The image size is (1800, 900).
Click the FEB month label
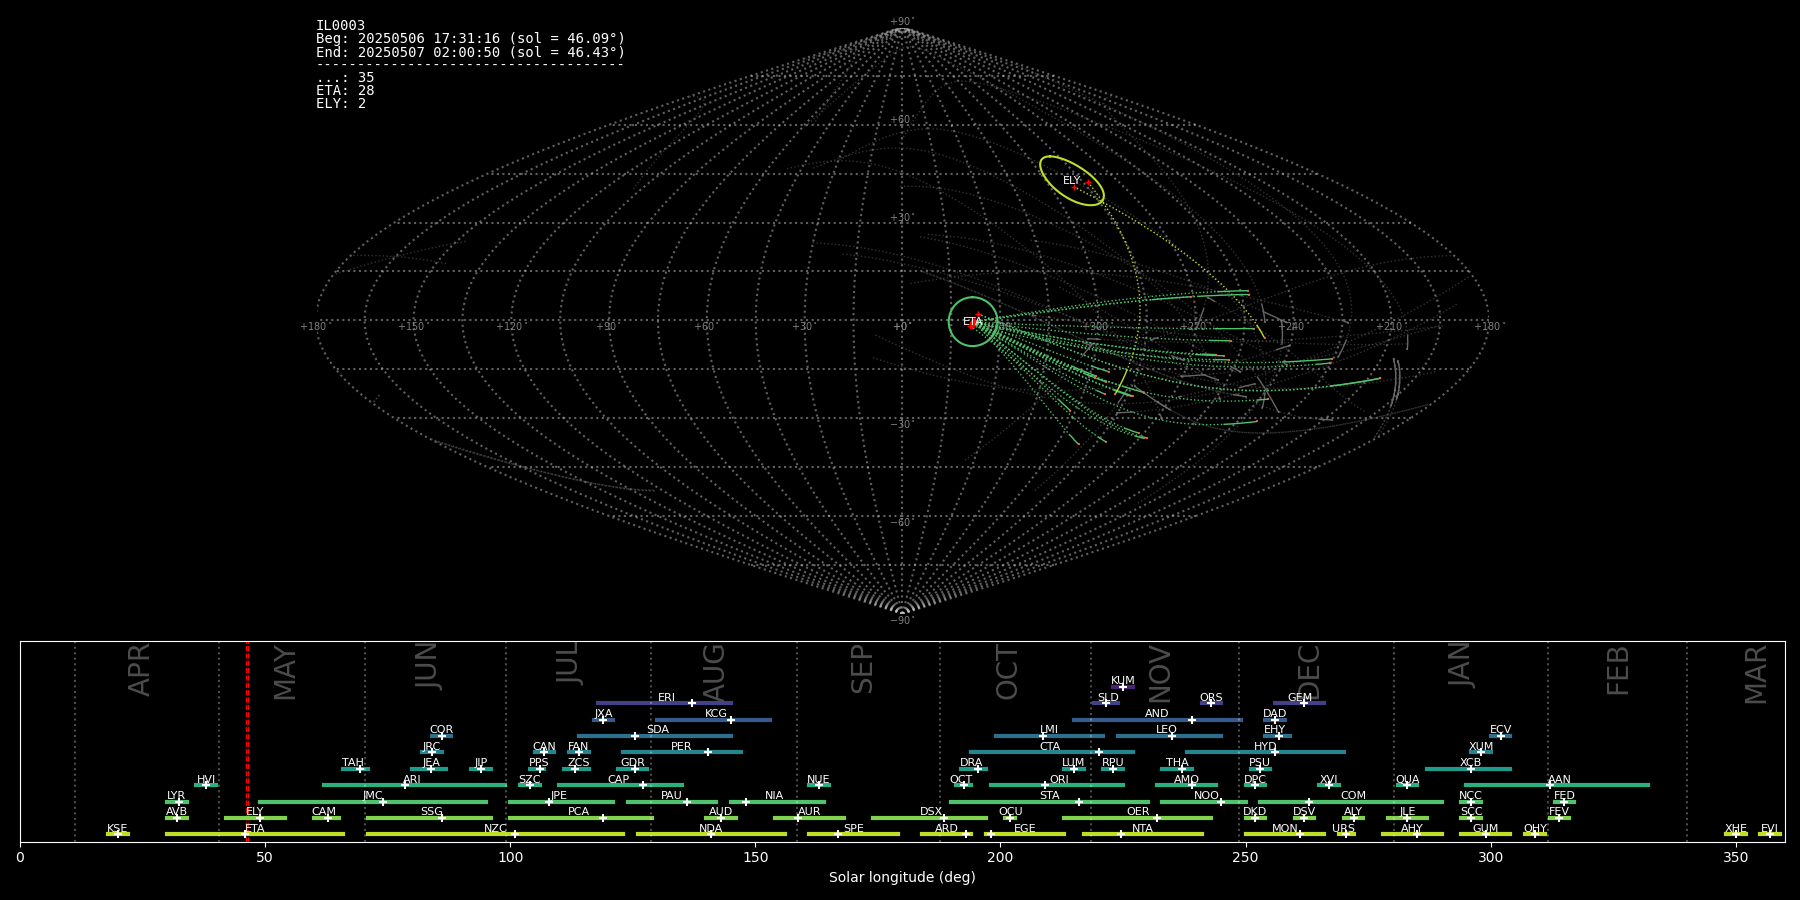(x=1618, y=671)
